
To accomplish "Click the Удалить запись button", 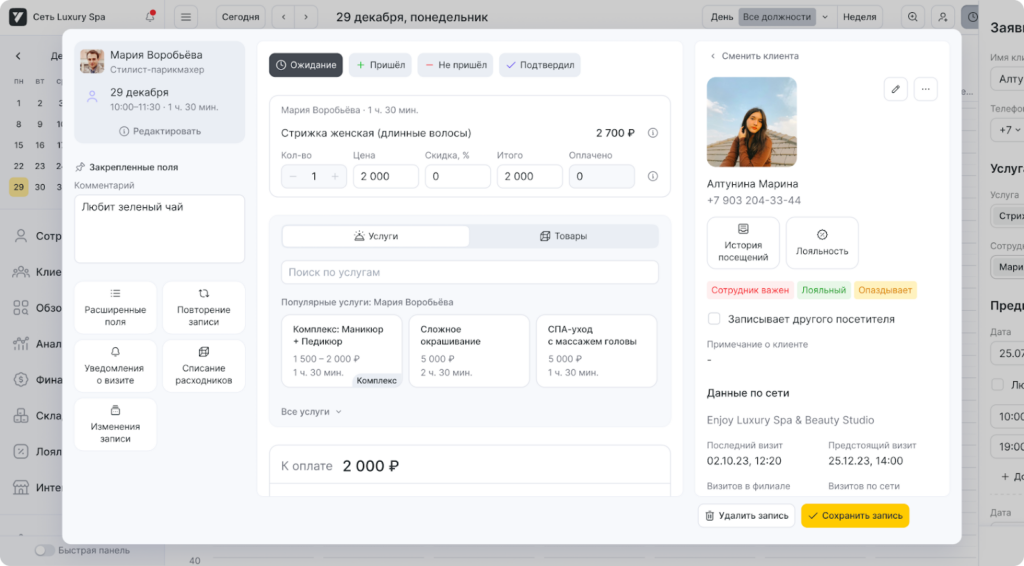I will [746, 516].
